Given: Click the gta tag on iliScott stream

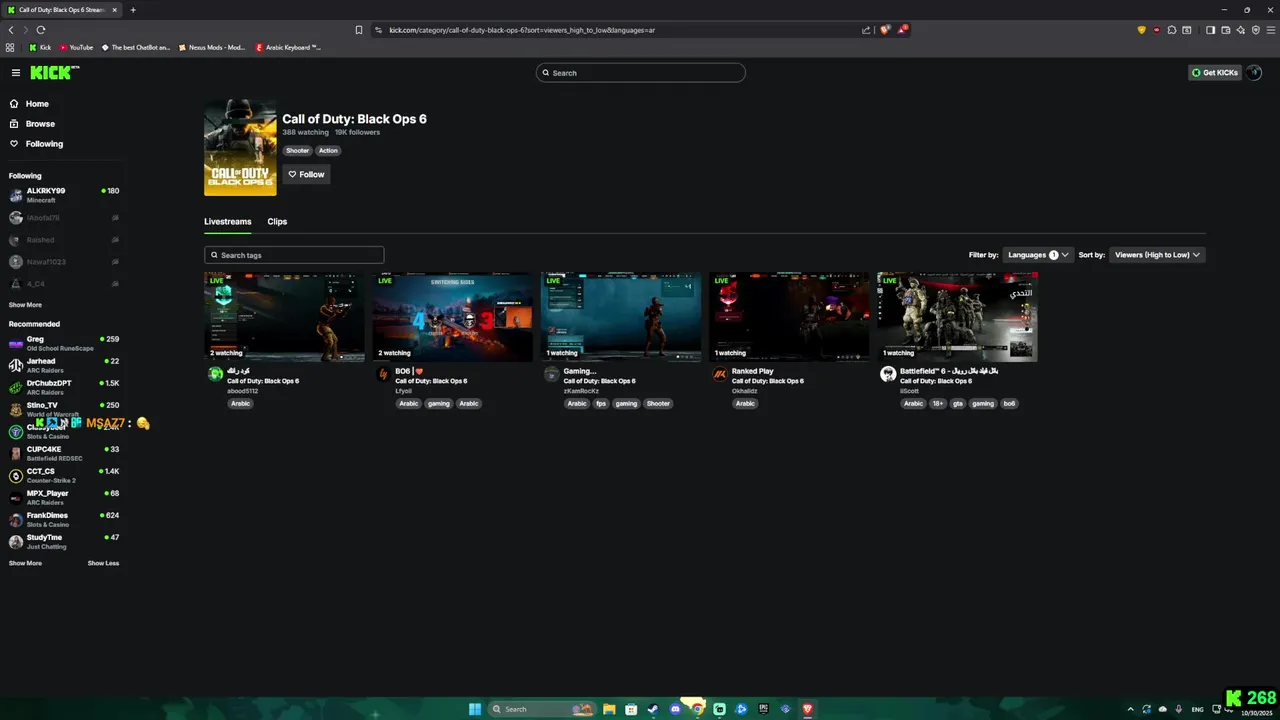Looking at the screenshot, I should coord(958,404).
